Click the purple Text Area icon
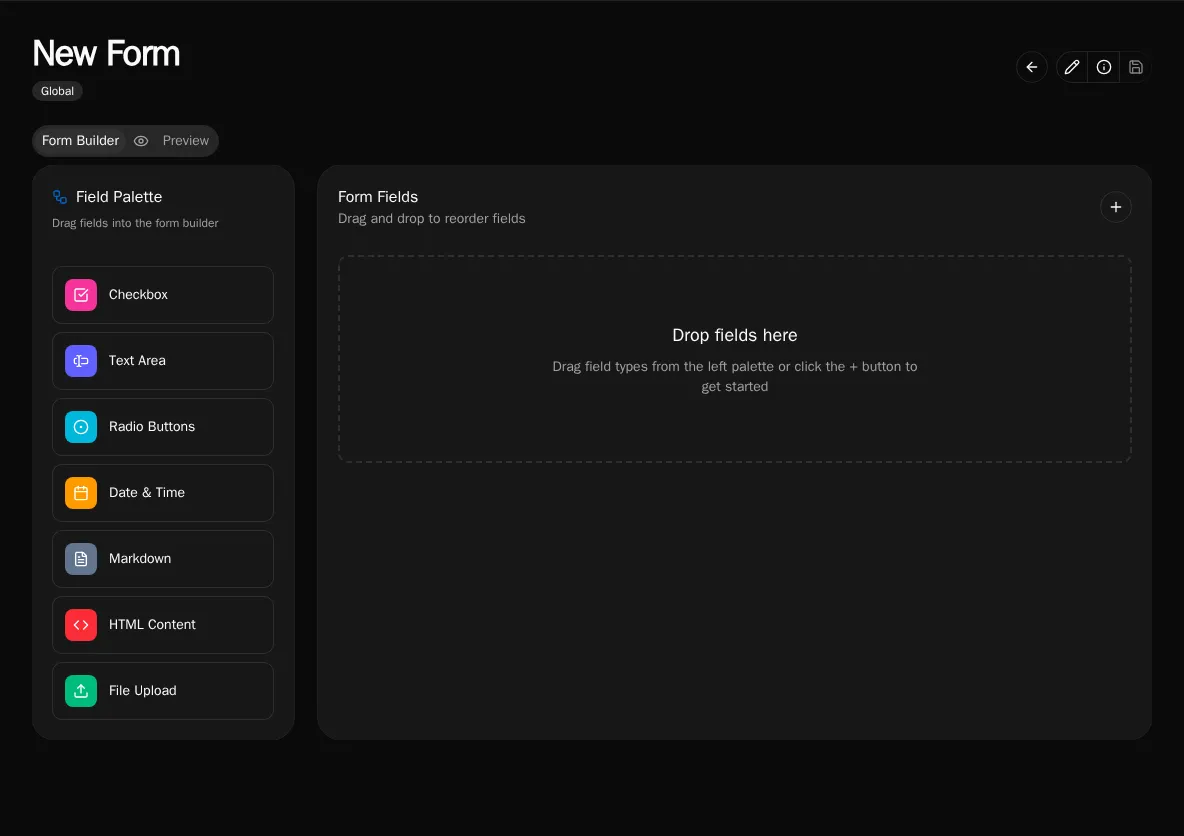This screenshot has height=836, width=1184. 81,361
